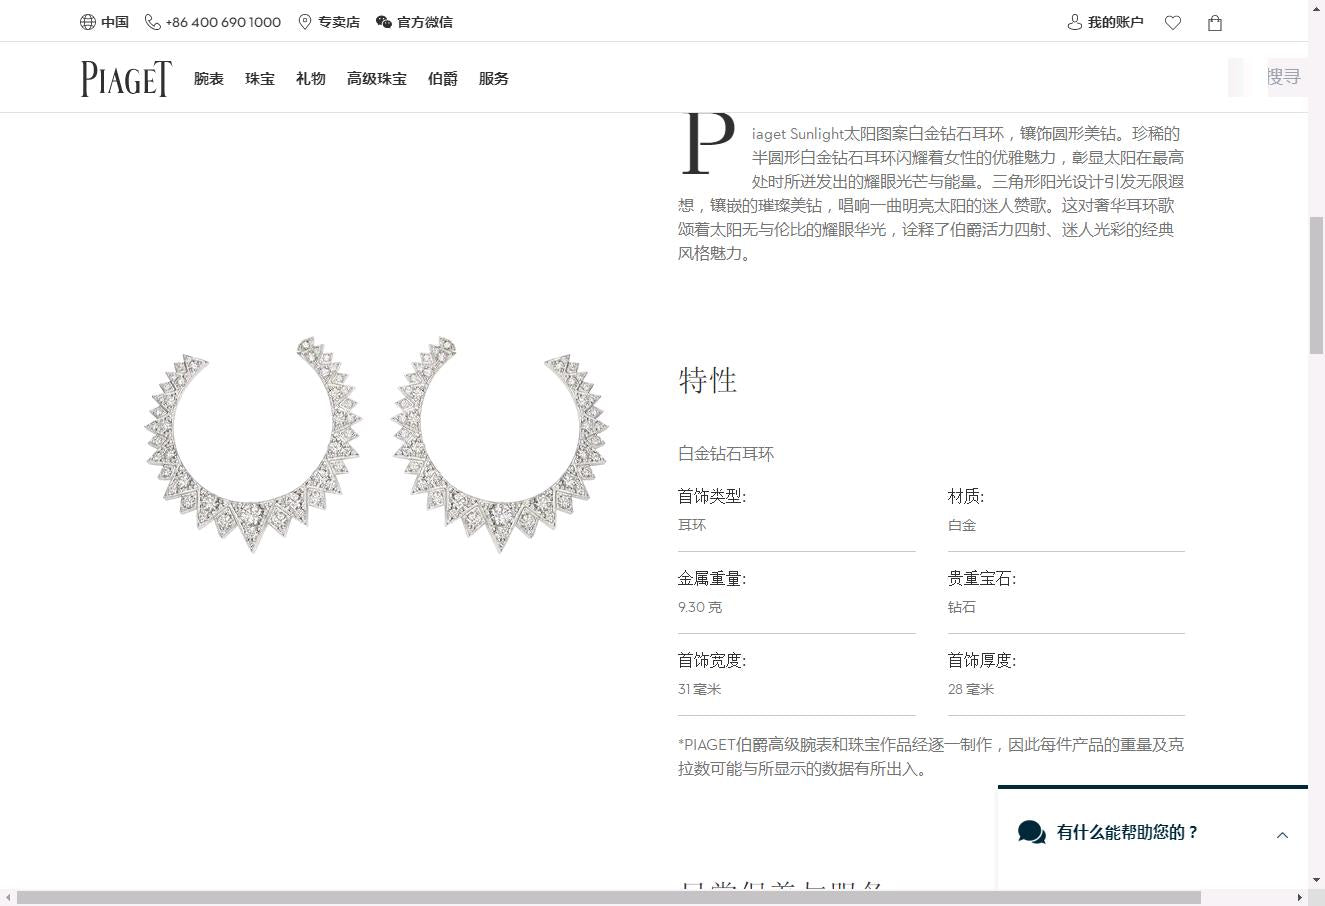Screen dimensions: 1325x906
Task: Click the location pin store icon
Action: 305,22
